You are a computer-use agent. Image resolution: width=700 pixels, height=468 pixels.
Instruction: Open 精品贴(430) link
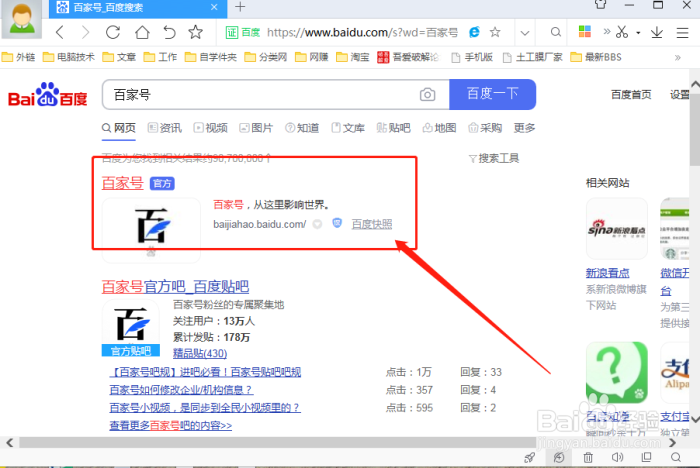(200, 353)
